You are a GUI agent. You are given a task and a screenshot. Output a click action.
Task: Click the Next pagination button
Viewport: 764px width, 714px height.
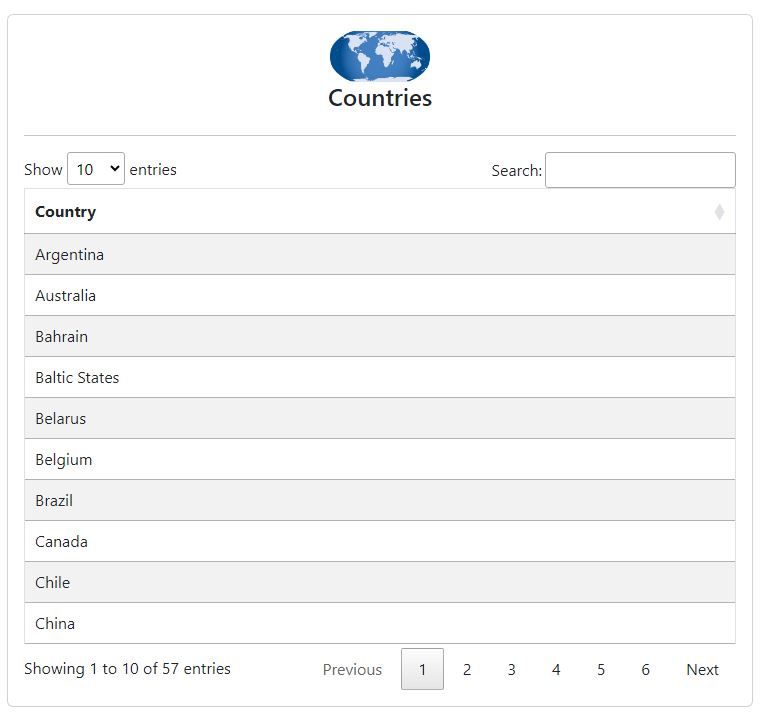702,670
